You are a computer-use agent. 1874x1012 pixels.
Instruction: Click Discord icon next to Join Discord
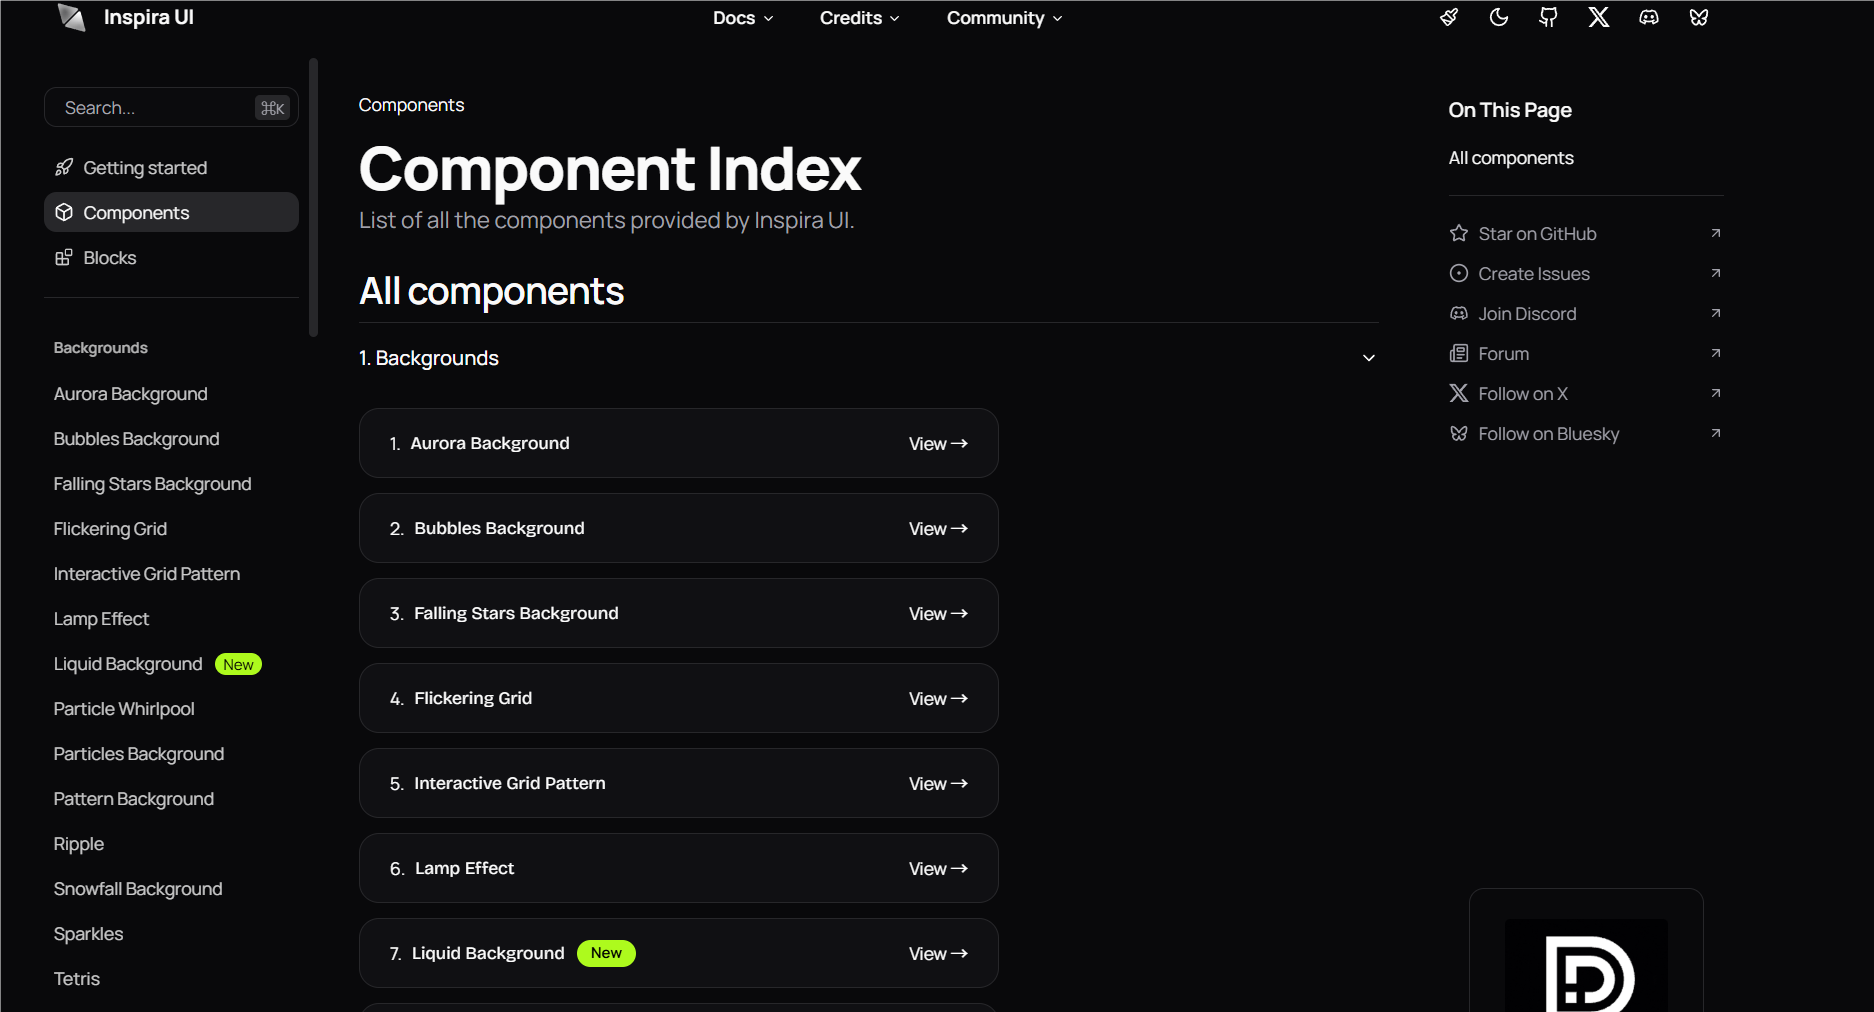click(1459, 313)
